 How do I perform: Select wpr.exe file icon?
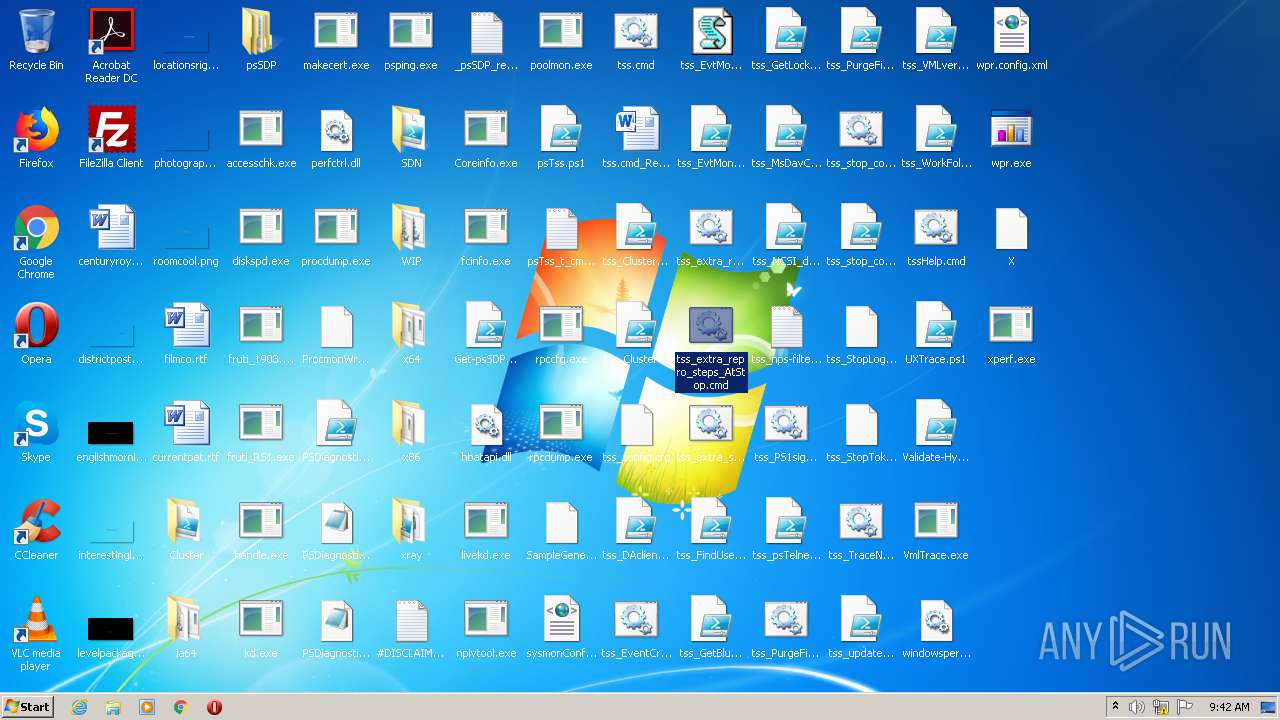[1011, 131]
